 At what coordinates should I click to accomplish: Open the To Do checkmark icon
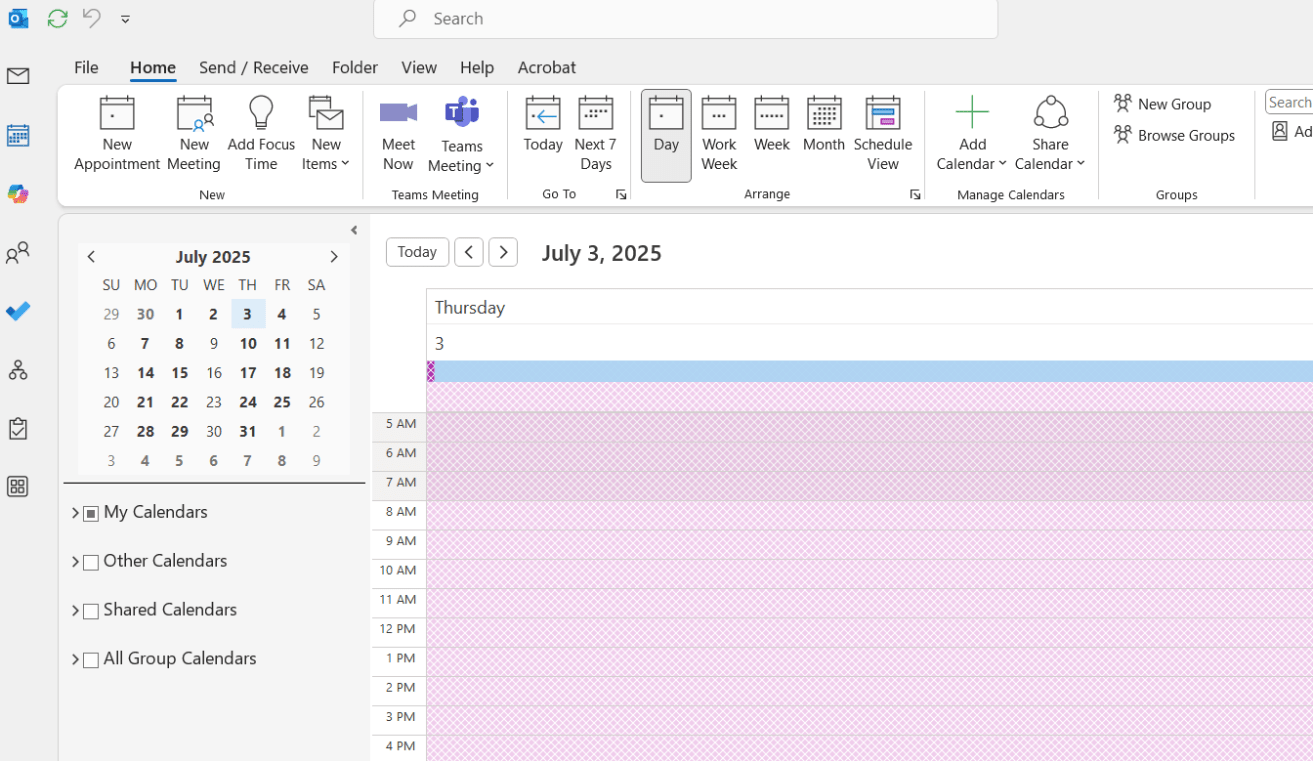pos(18,311)
